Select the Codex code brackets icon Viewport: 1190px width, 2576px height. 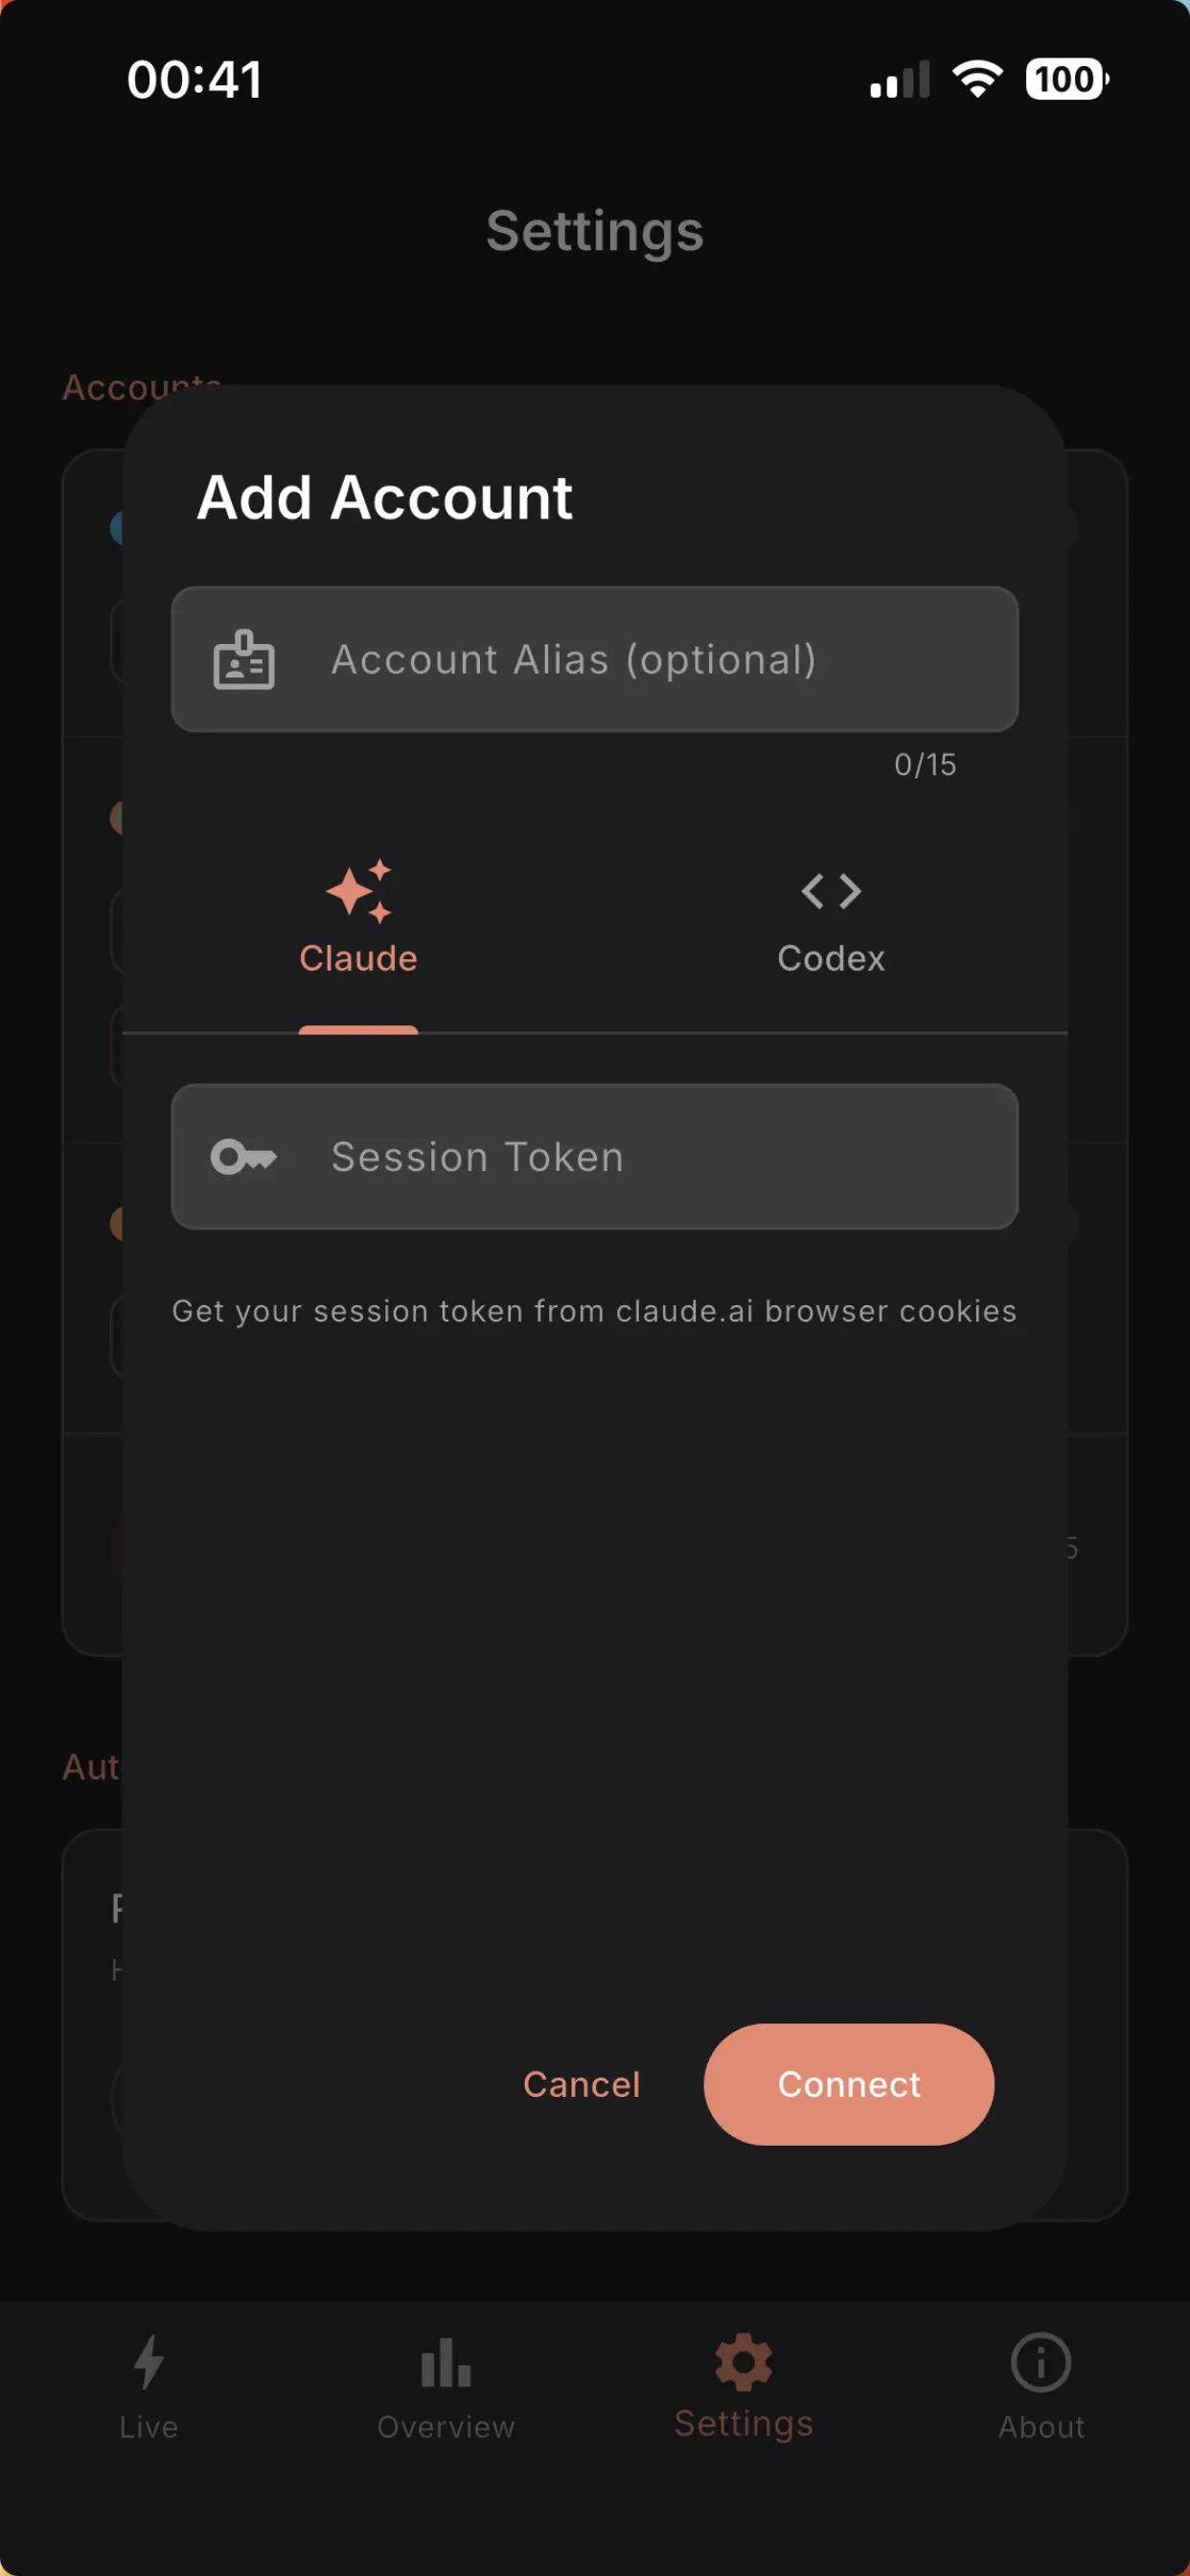[831, 890]
